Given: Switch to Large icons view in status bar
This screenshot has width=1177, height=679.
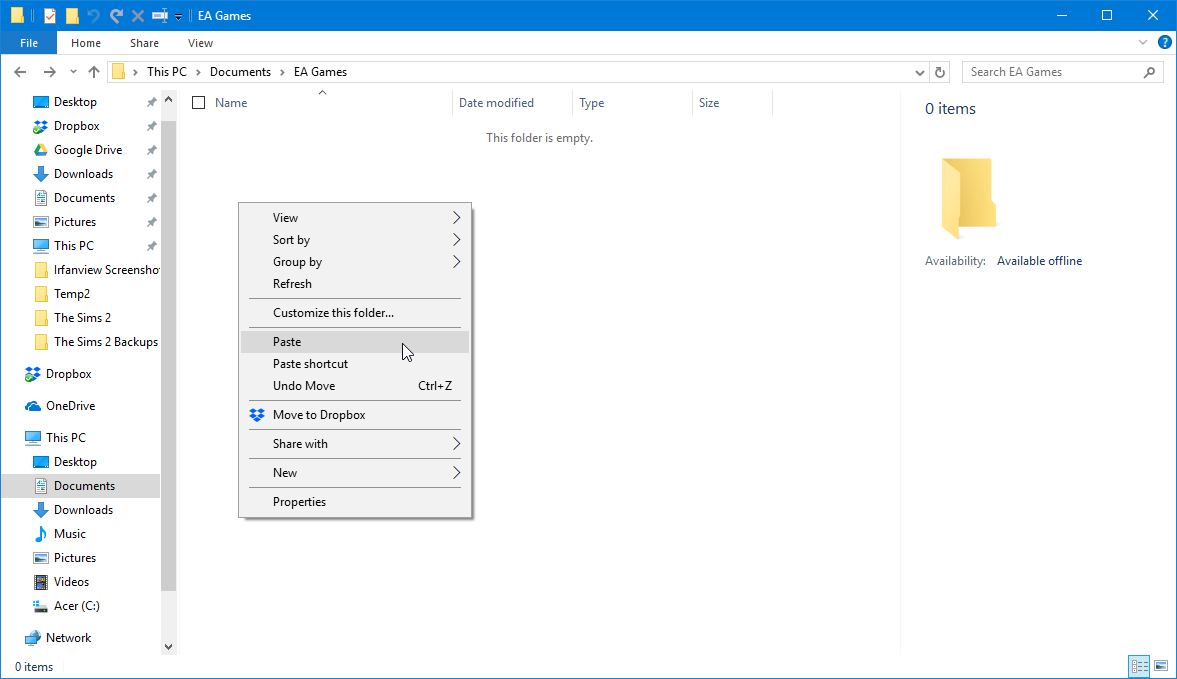Looking at the screenshot, I should [x=1161, y=666].
